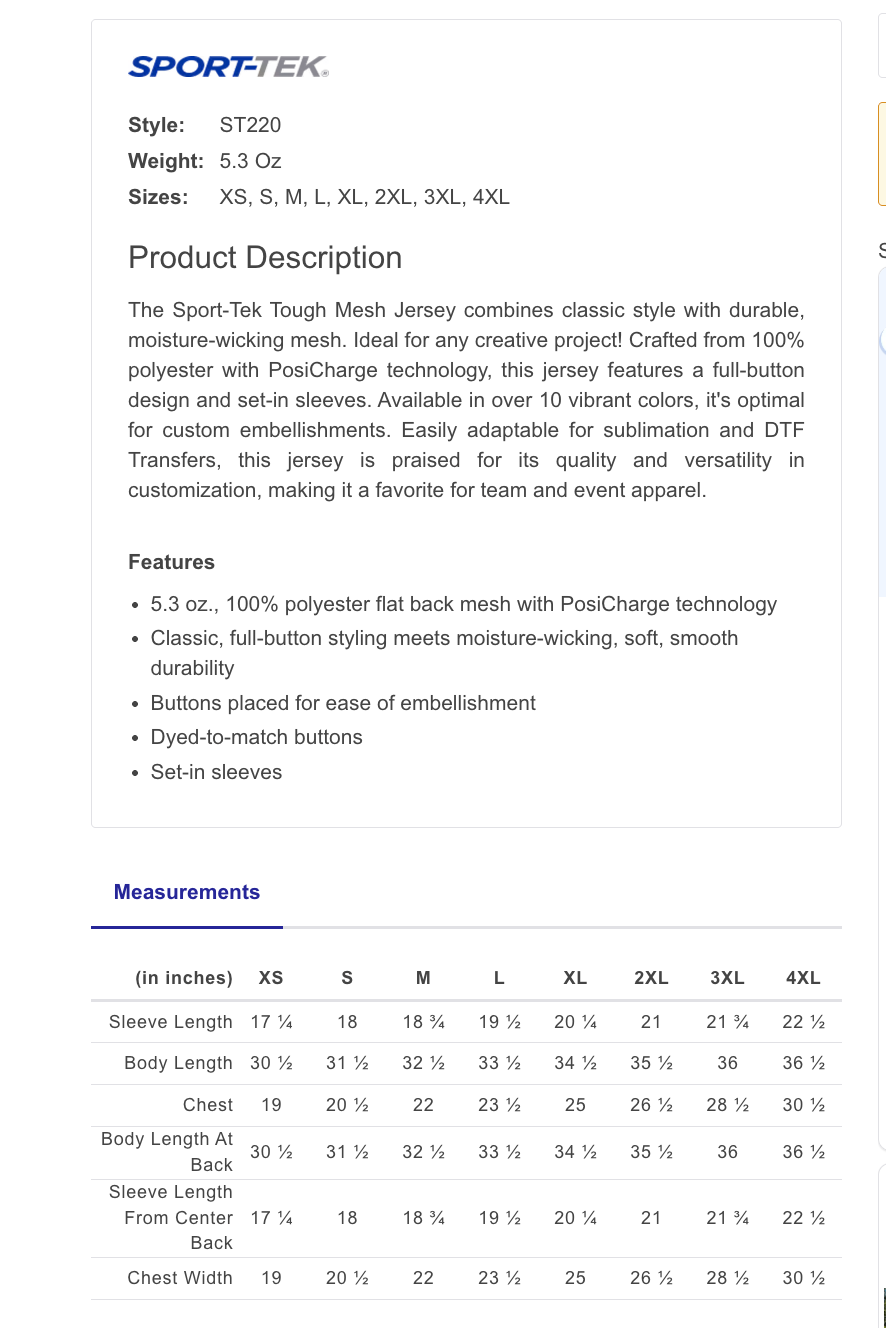Click the Features heading
886x1328 pixels.
coord(171,562)
